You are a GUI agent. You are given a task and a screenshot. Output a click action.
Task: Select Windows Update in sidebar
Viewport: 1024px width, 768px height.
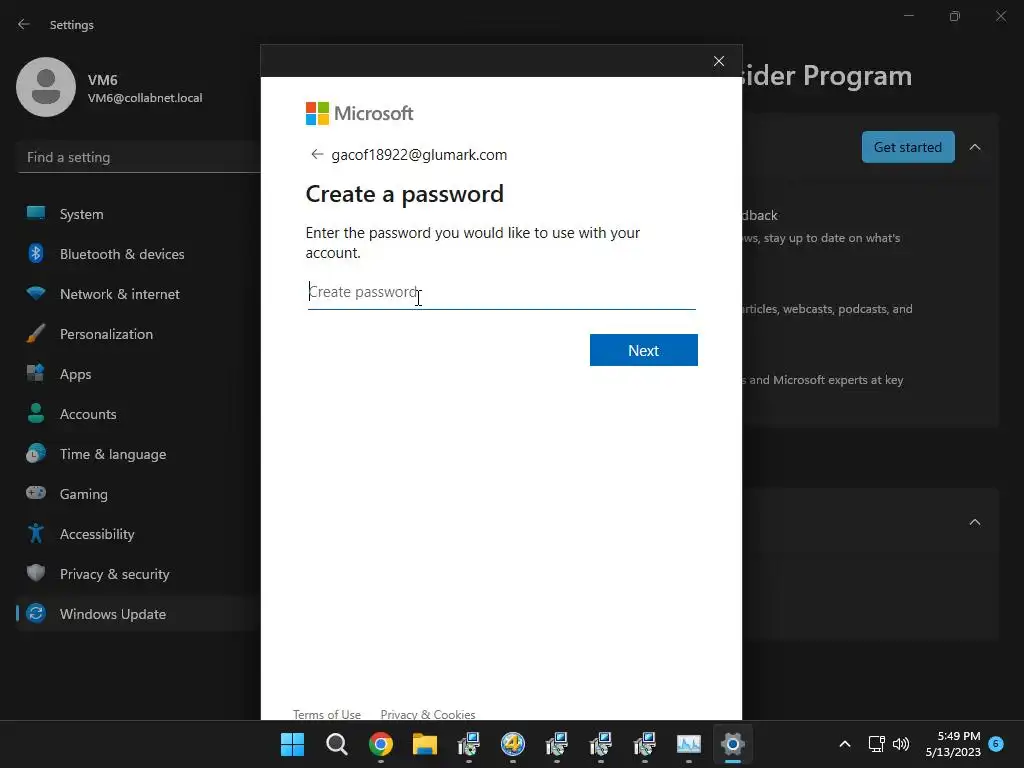tap(138, 614)
